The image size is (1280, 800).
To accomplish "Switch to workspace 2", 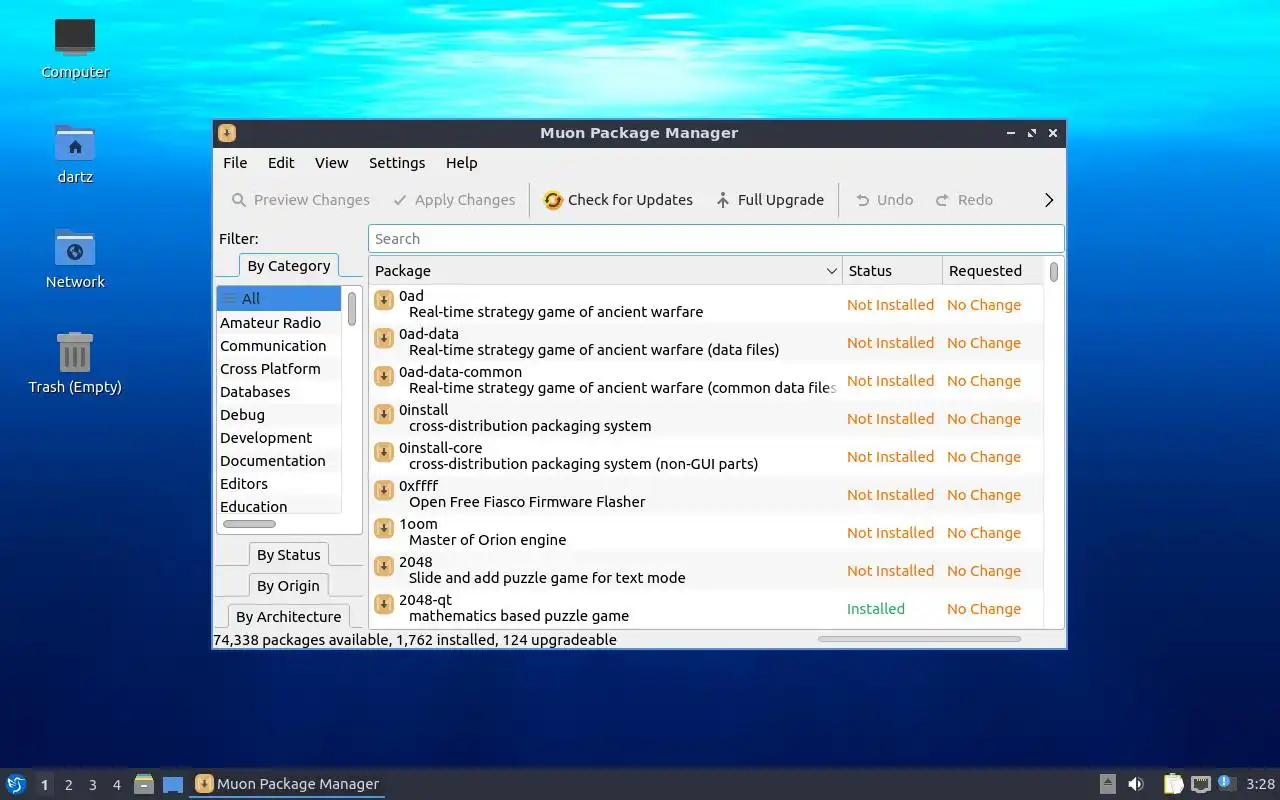I will [x=69, y=785].
